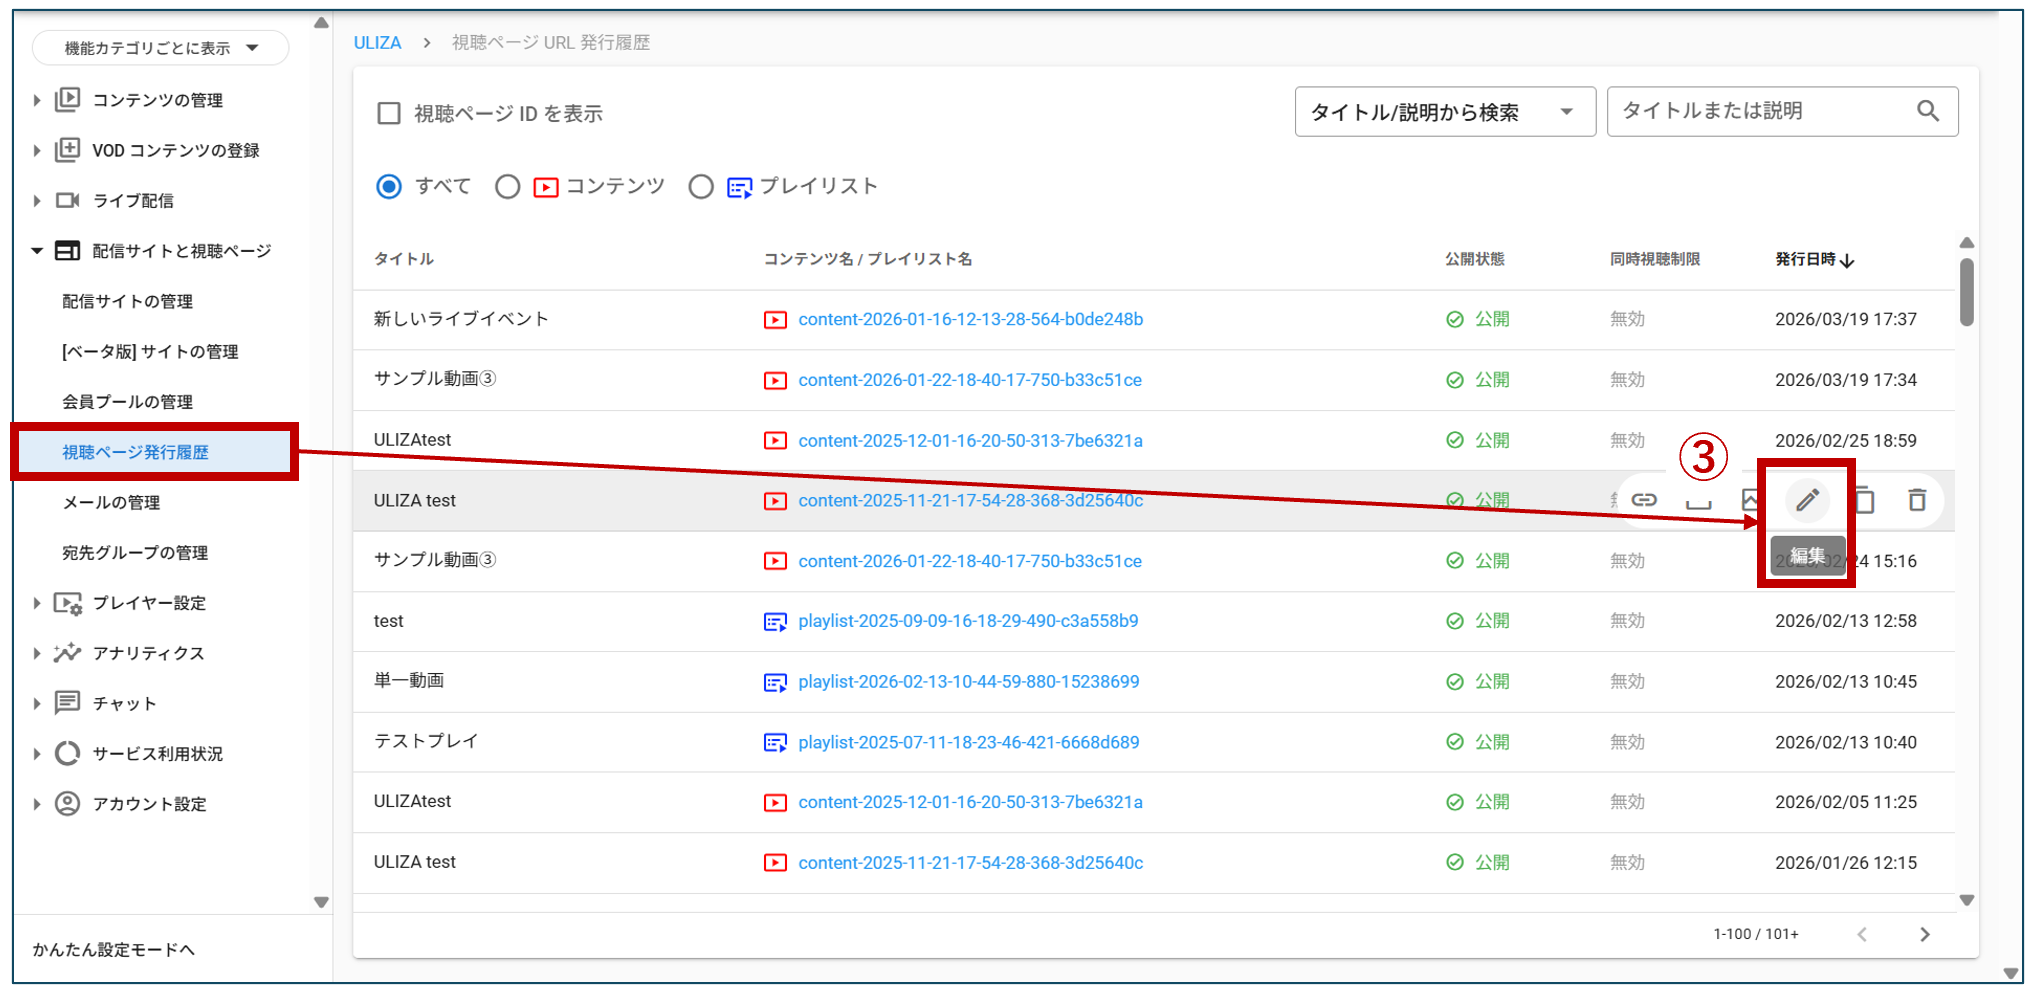Click the アナリティクス chart icon in sidebar
Viewport: 2036px width, 993px height.
point(67,653)
